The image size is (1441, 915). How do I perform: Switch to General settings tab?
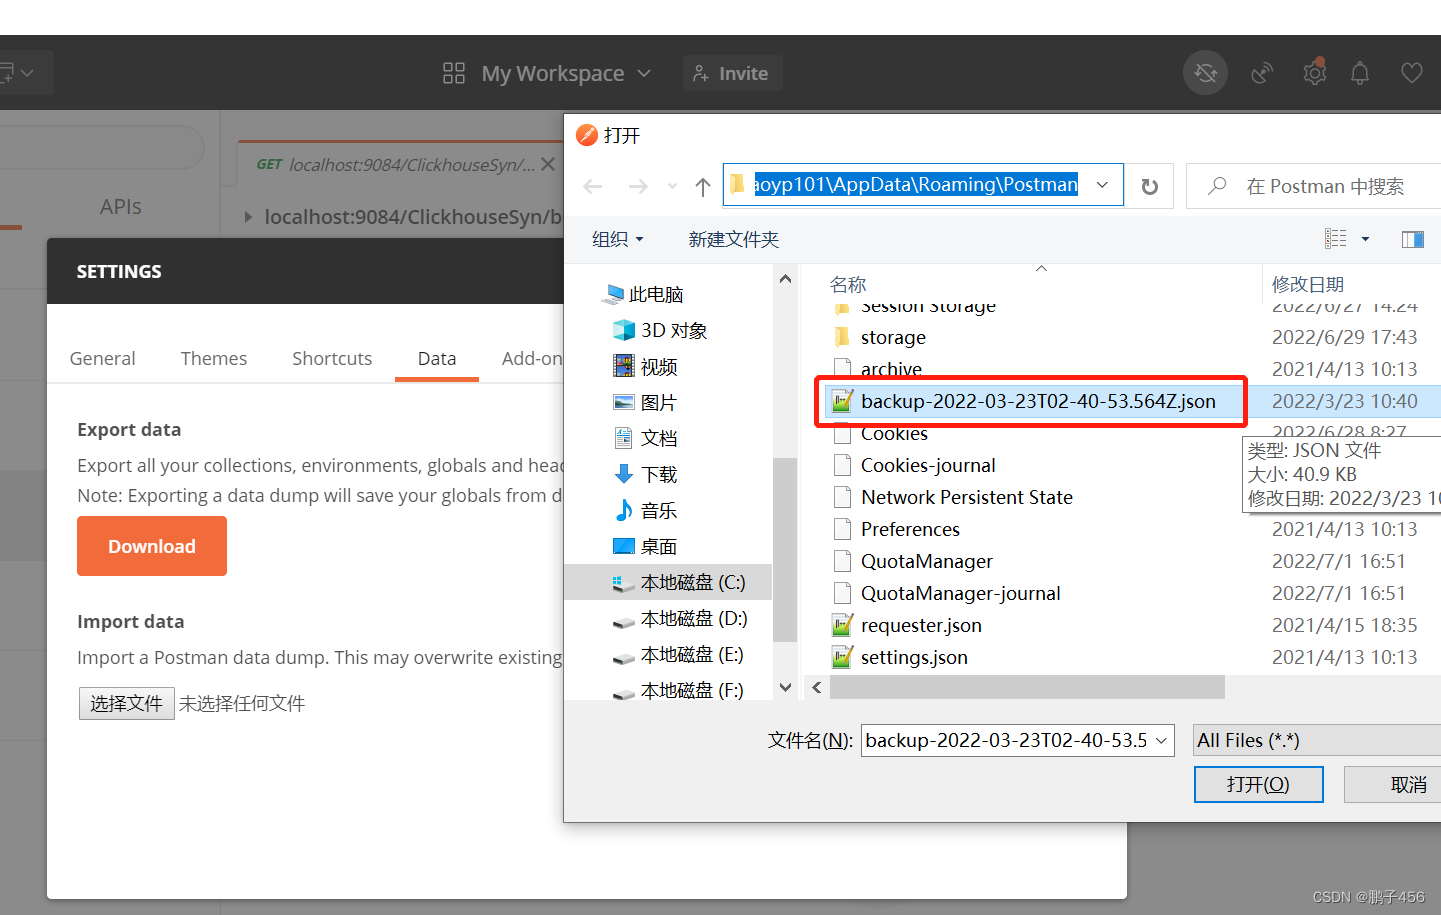pyautogui.click(x=102, y=358)
